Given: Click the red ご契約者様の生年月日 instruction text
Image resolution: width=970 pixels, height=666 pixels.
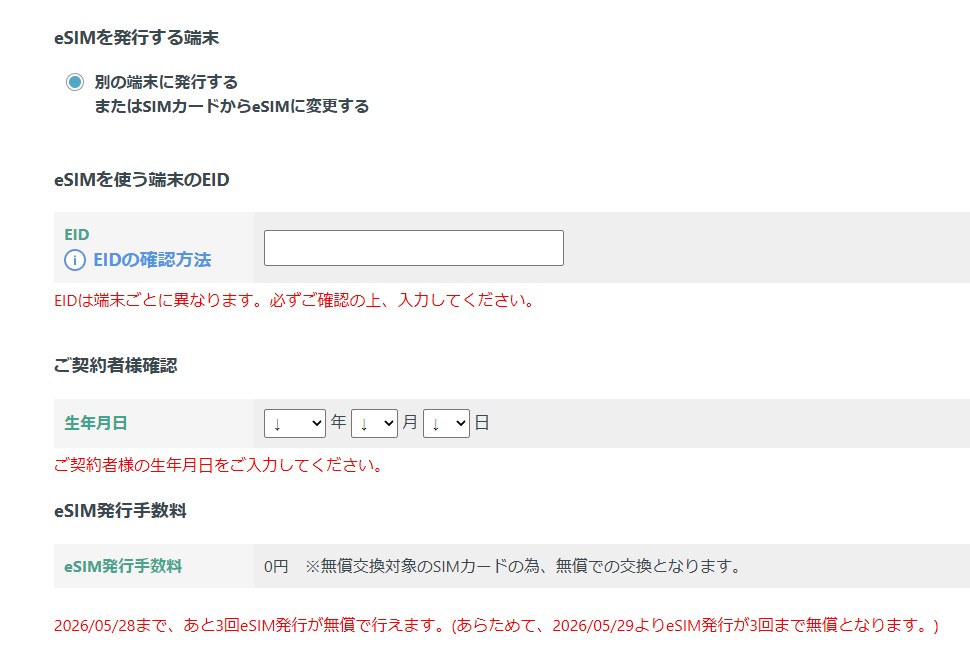Looking at the screenshot, I should coord(218,465).
